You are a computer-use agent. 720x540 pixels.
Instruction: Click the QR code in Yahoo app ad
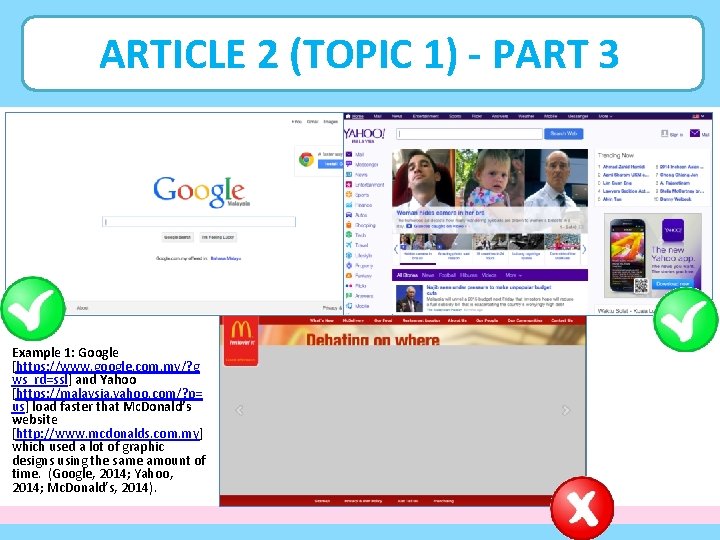point(641,286)
